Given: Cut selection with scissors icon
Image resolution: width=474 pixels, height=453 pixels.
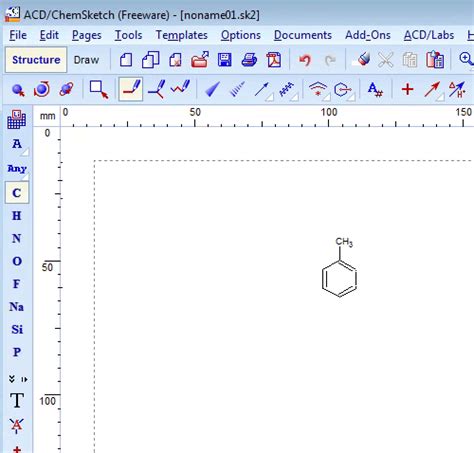Looking at the screenshot, I should pyautogui.click(x=386, y=60).
